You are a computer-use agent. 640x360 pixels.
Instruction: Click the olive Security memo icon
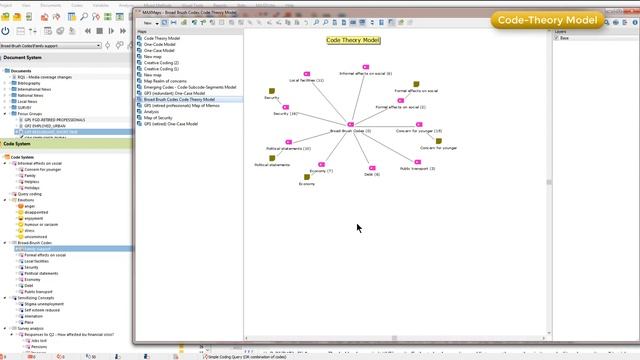coord(272,91)
